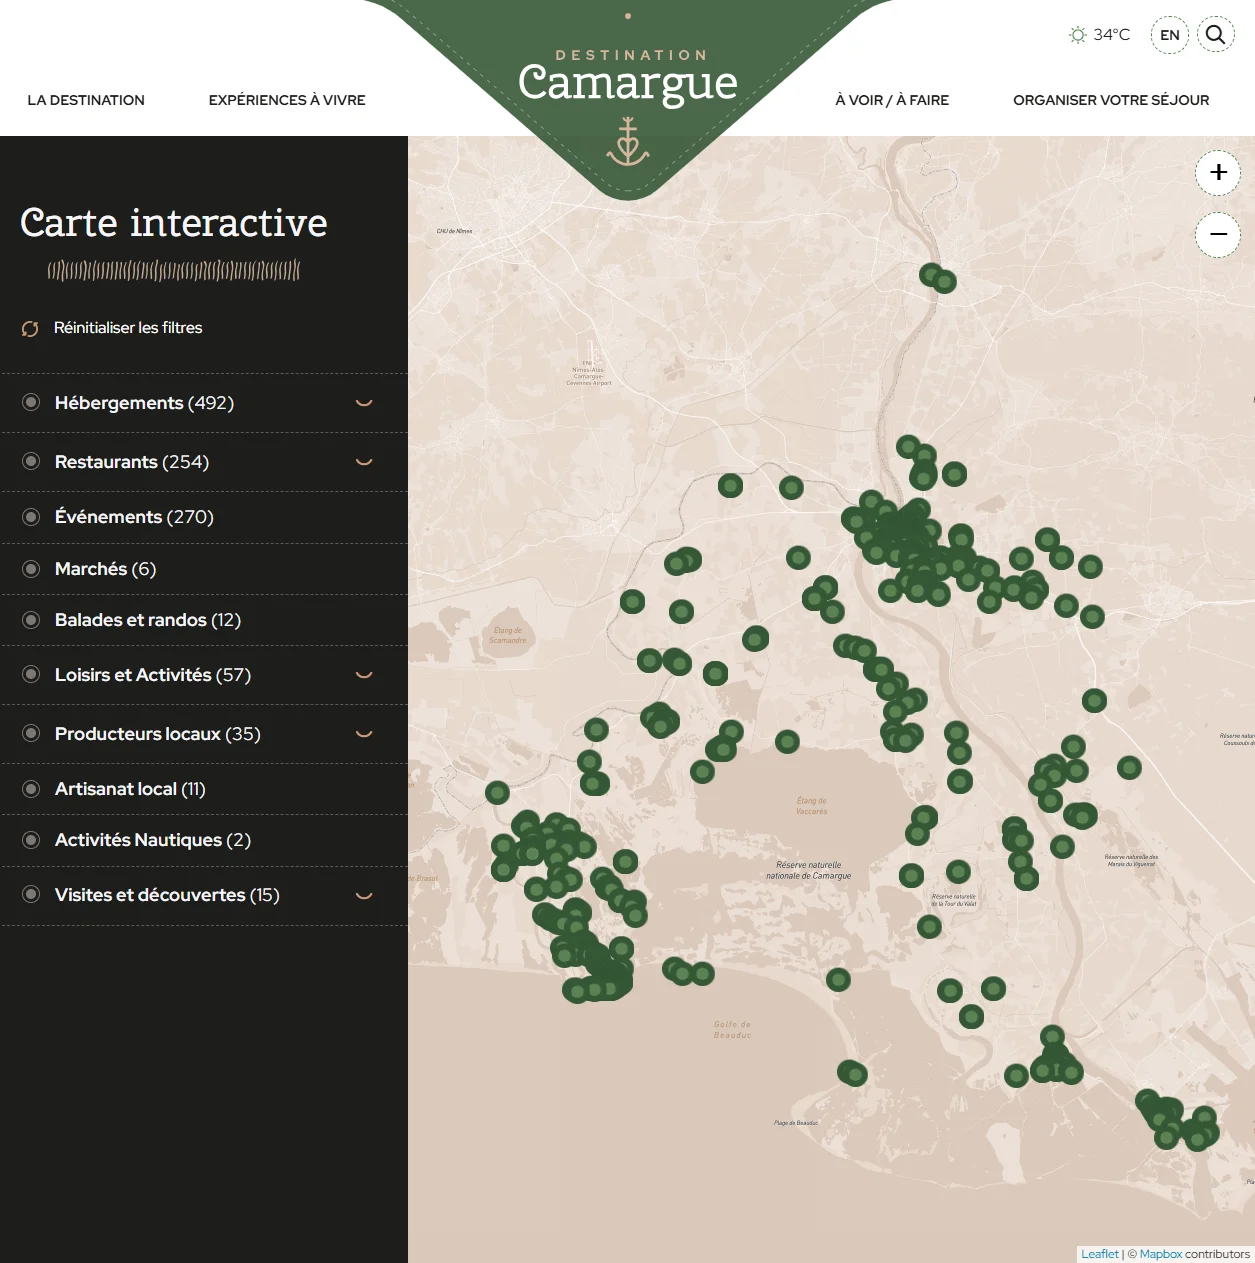Expand the Visites et découvertes chevron
This screenshot has height=1263, width=1255.
pyautogui.click(x=364, y=895)
